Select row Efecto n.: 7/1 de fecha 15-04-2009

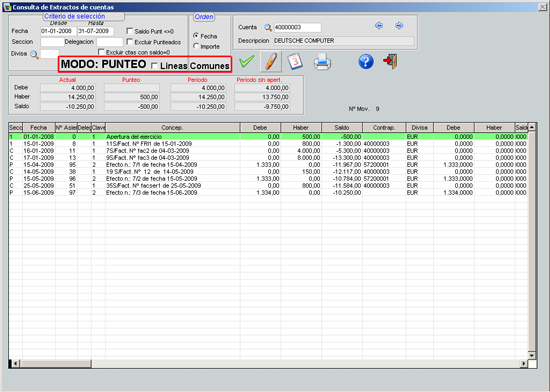268,164
